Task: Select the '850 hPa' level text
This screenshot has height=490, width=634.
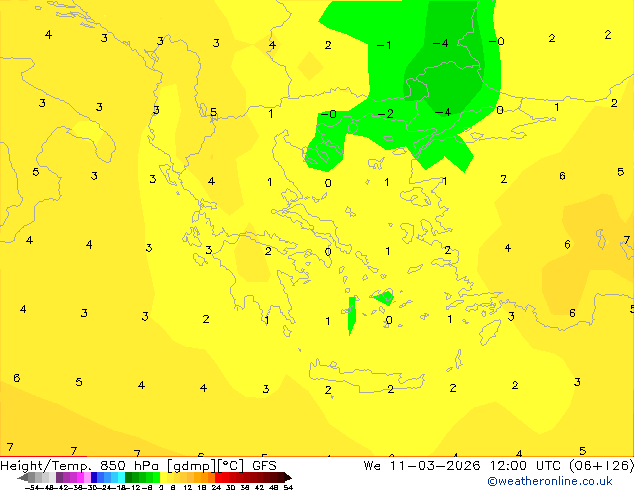Action: coord(129,466)
